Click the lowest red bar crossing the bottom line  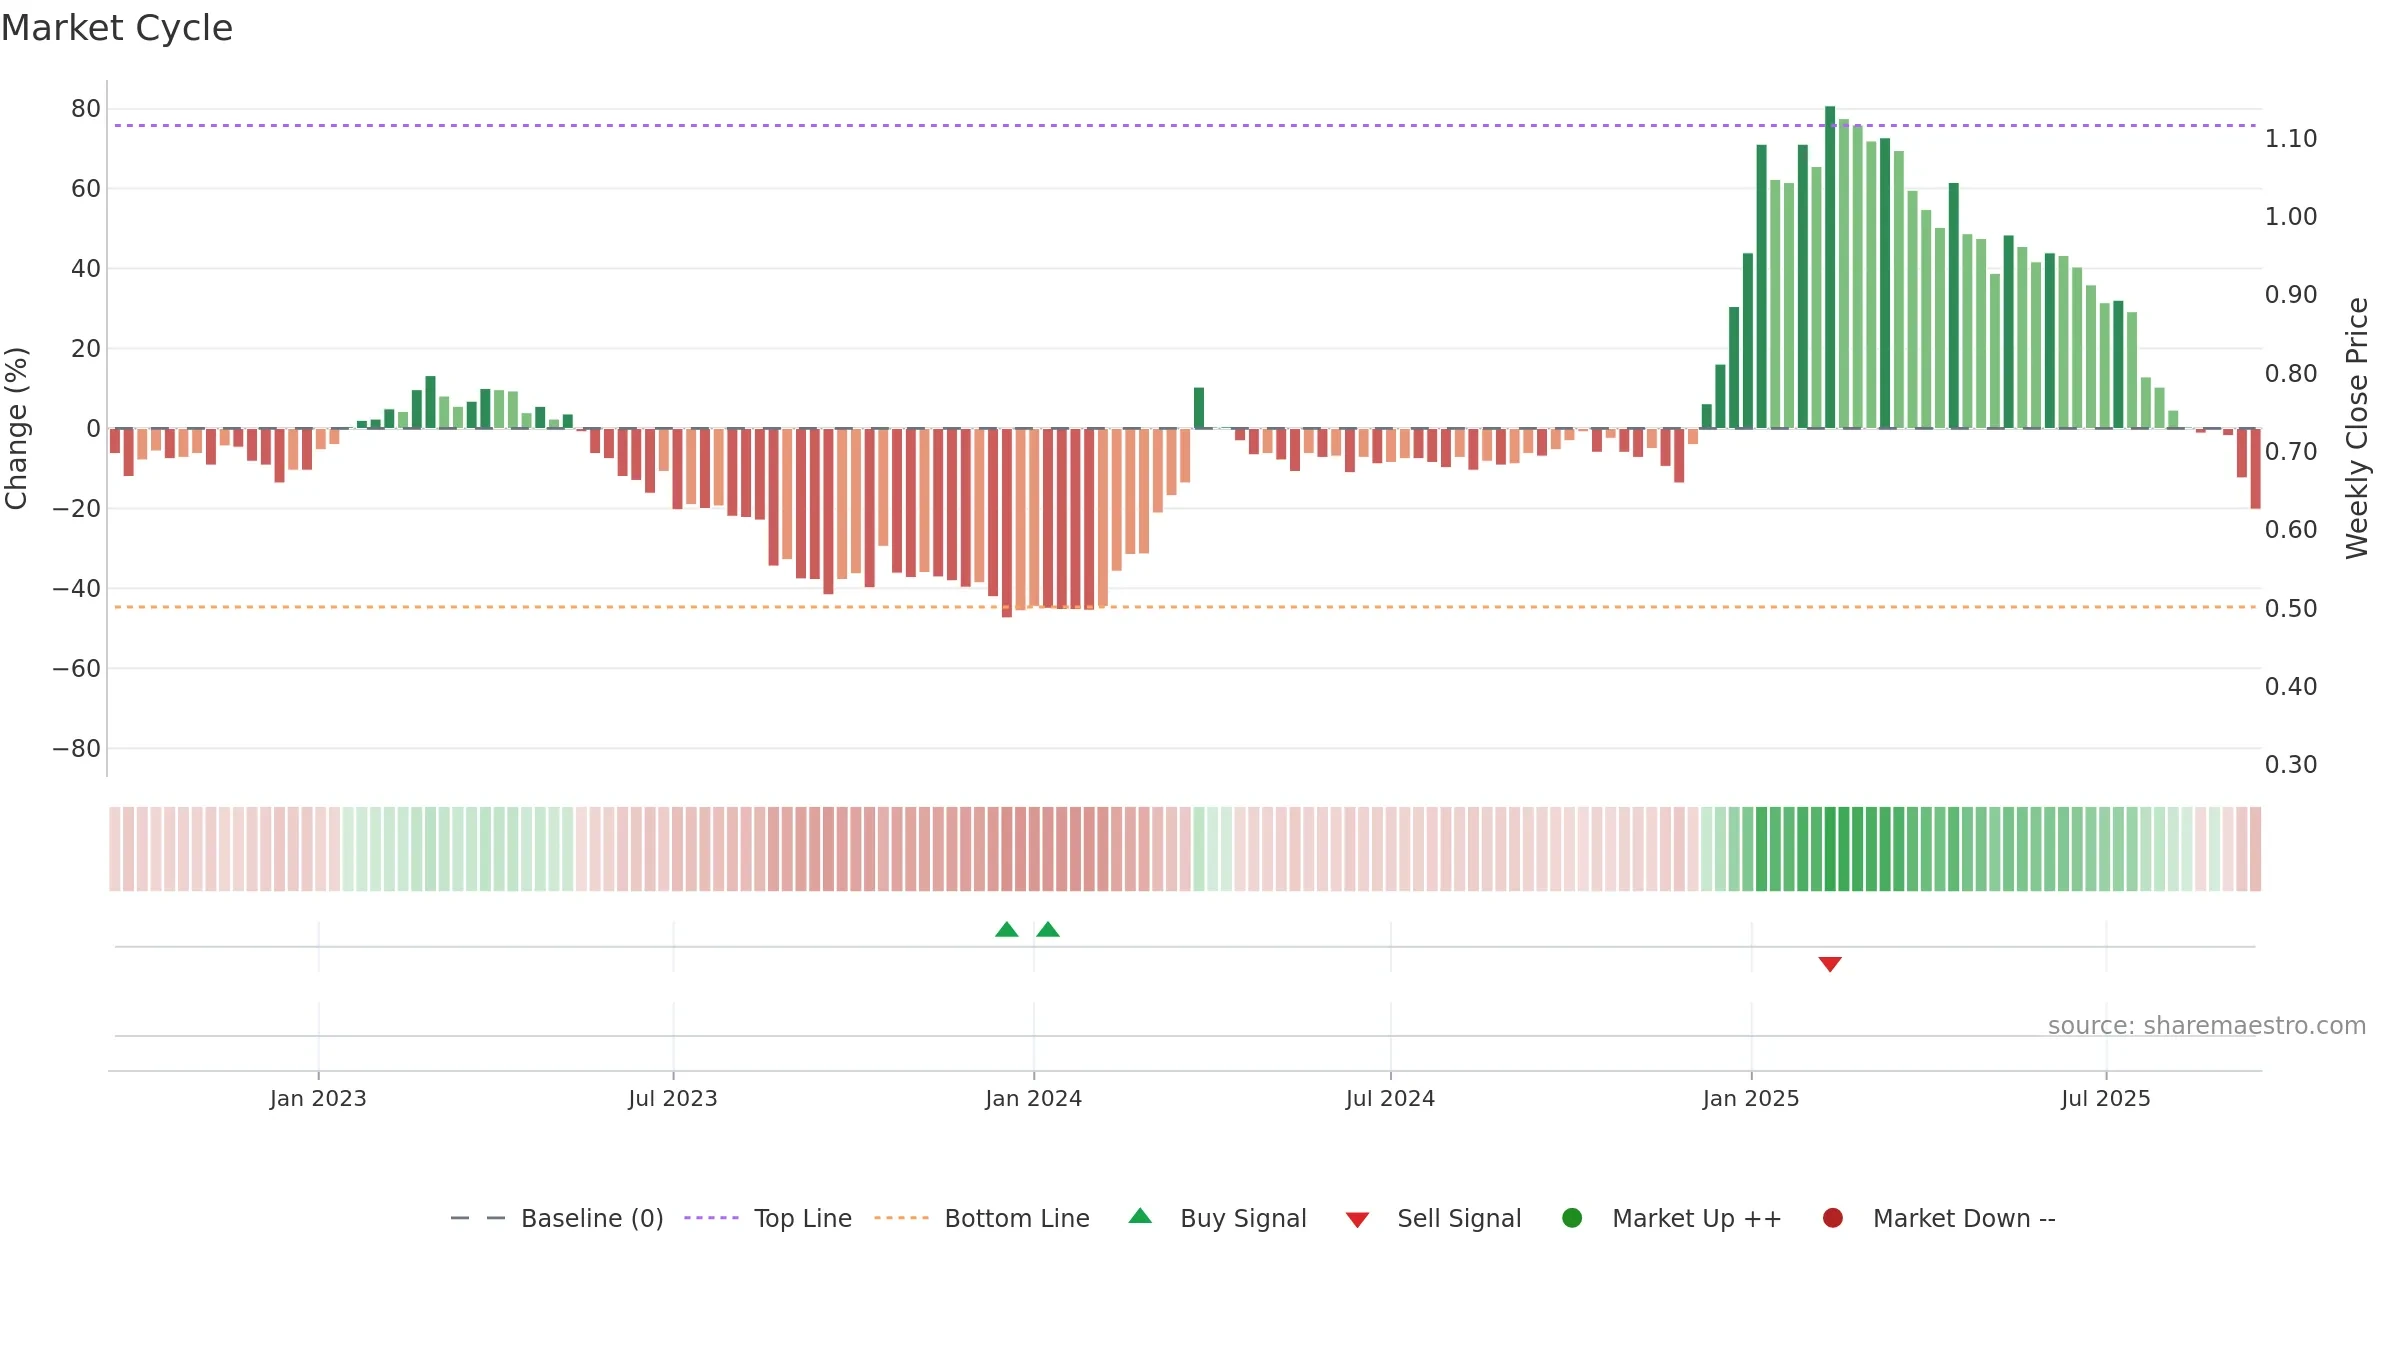[x=1007, y=523]
